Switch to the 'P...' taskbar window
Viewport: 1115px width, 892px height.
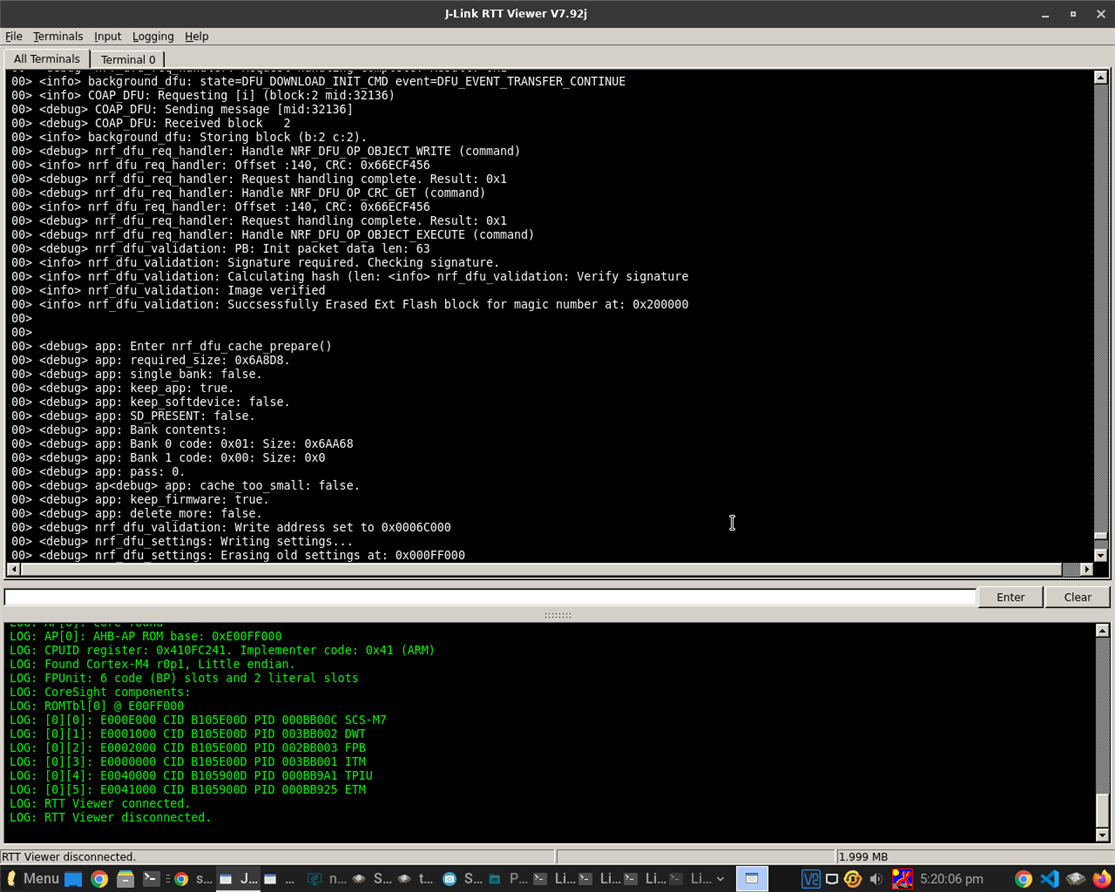[508, 879]
